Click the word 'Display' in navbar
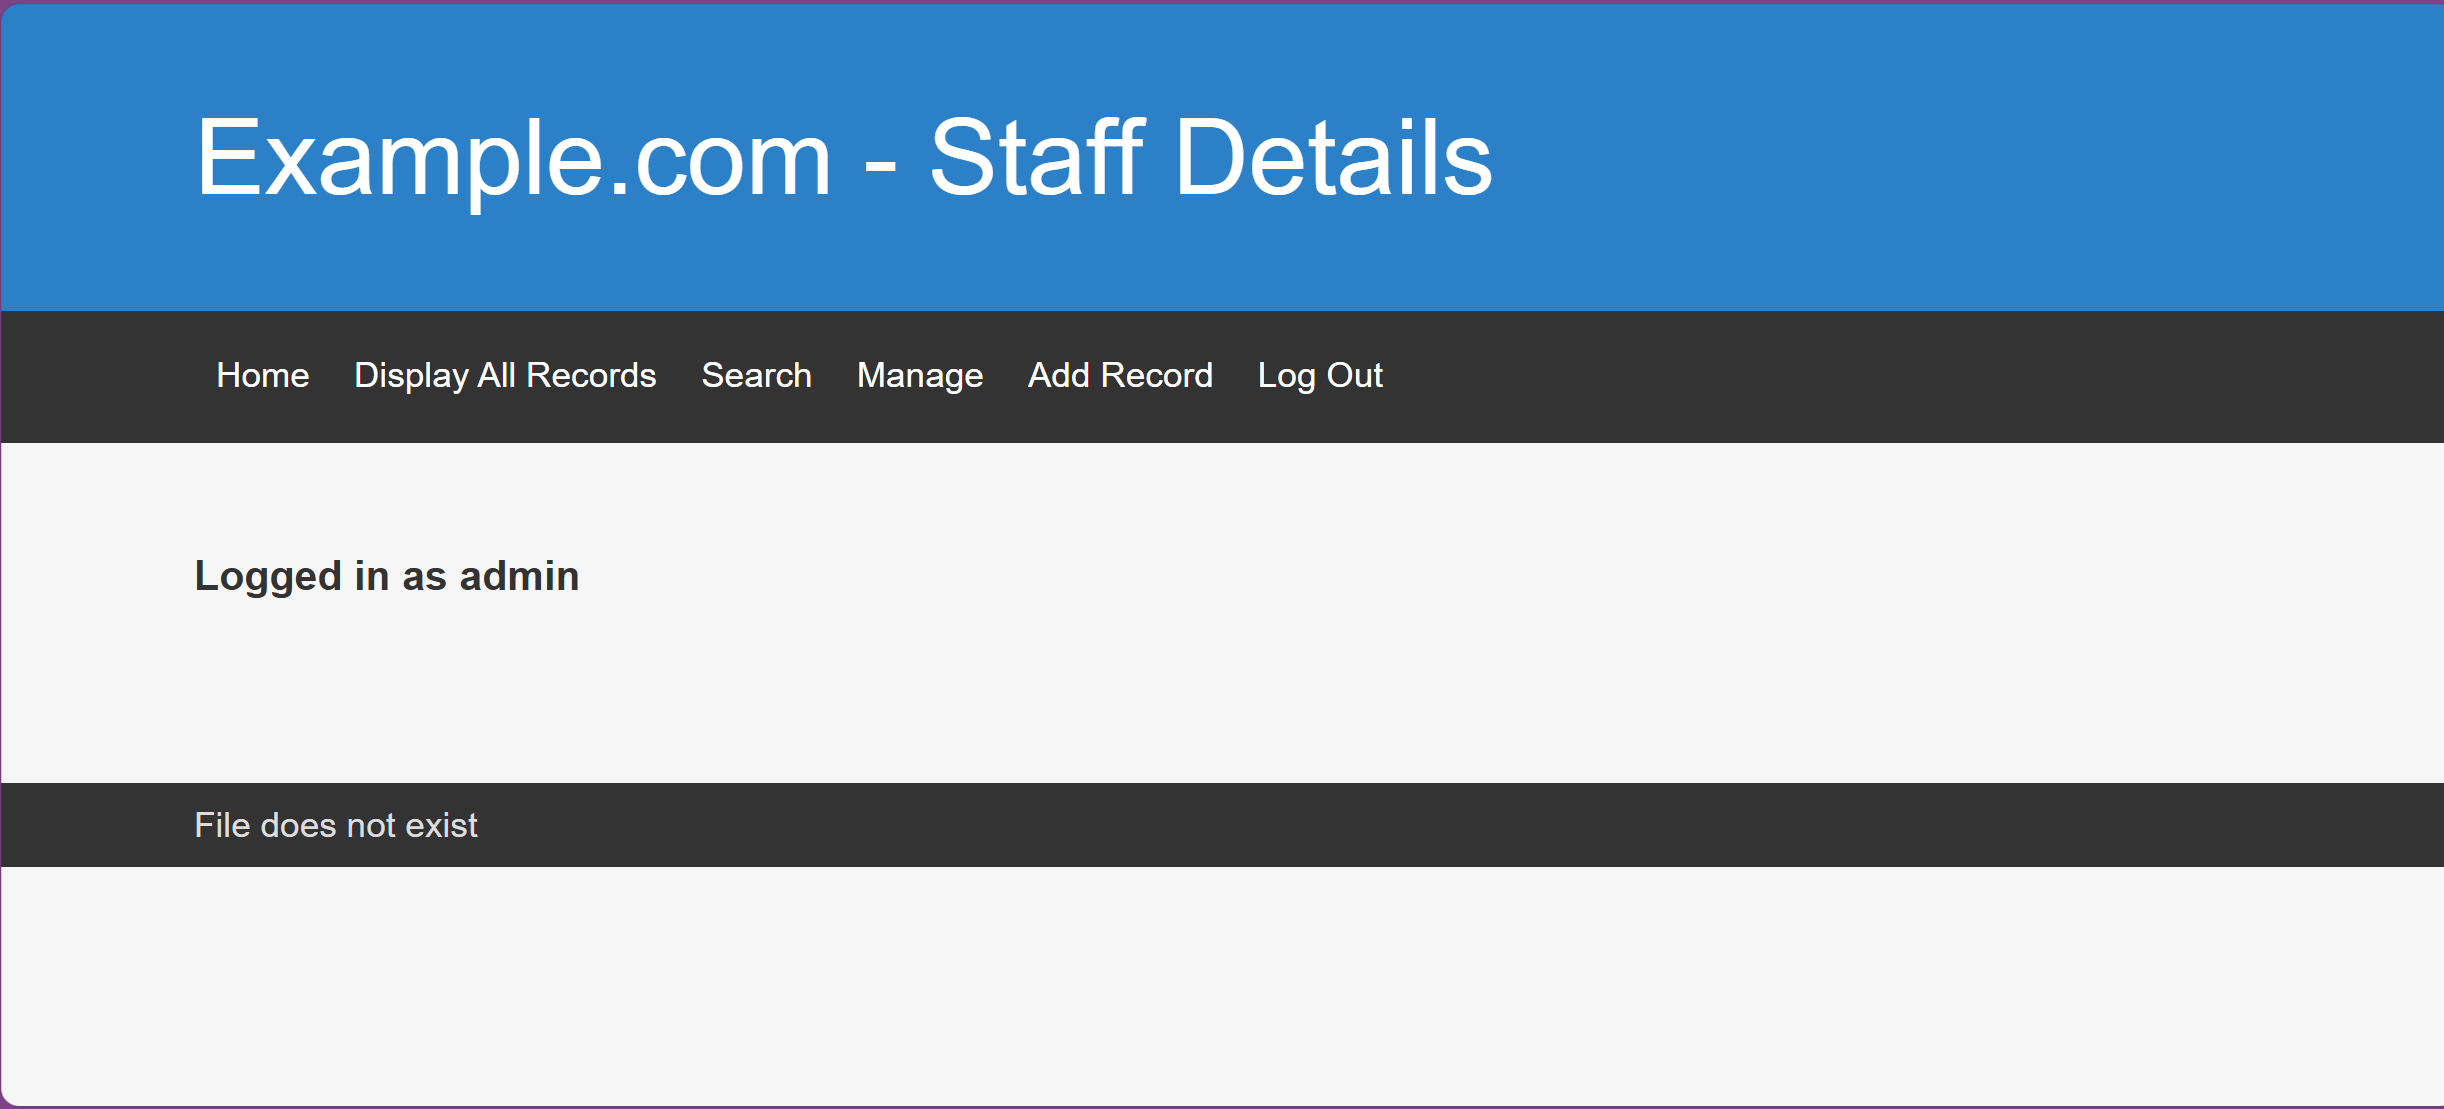This screenshot has height=1109, width=2444. coord(411,375)
